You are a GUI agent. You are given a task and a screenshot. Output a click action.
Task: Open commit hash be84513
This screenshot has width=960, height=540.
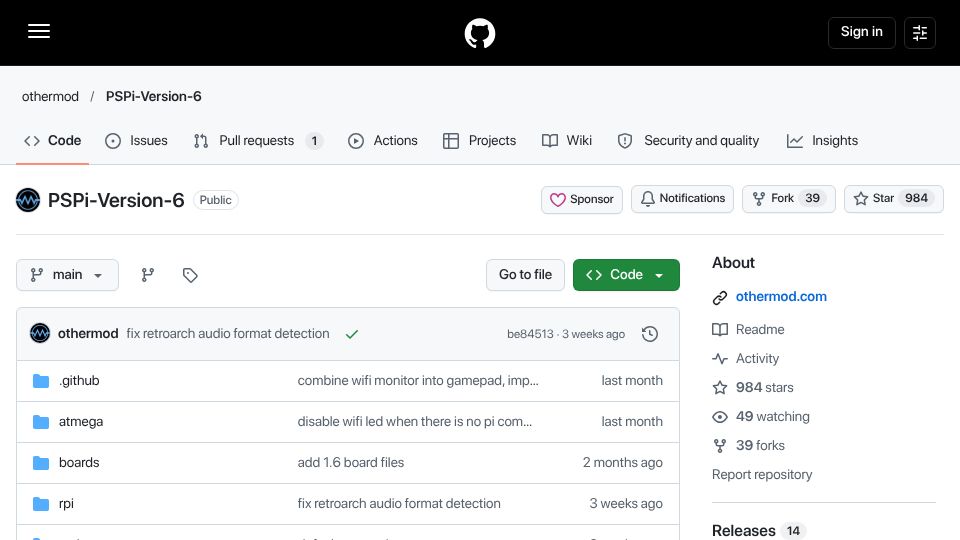click(x=530, y=334)
